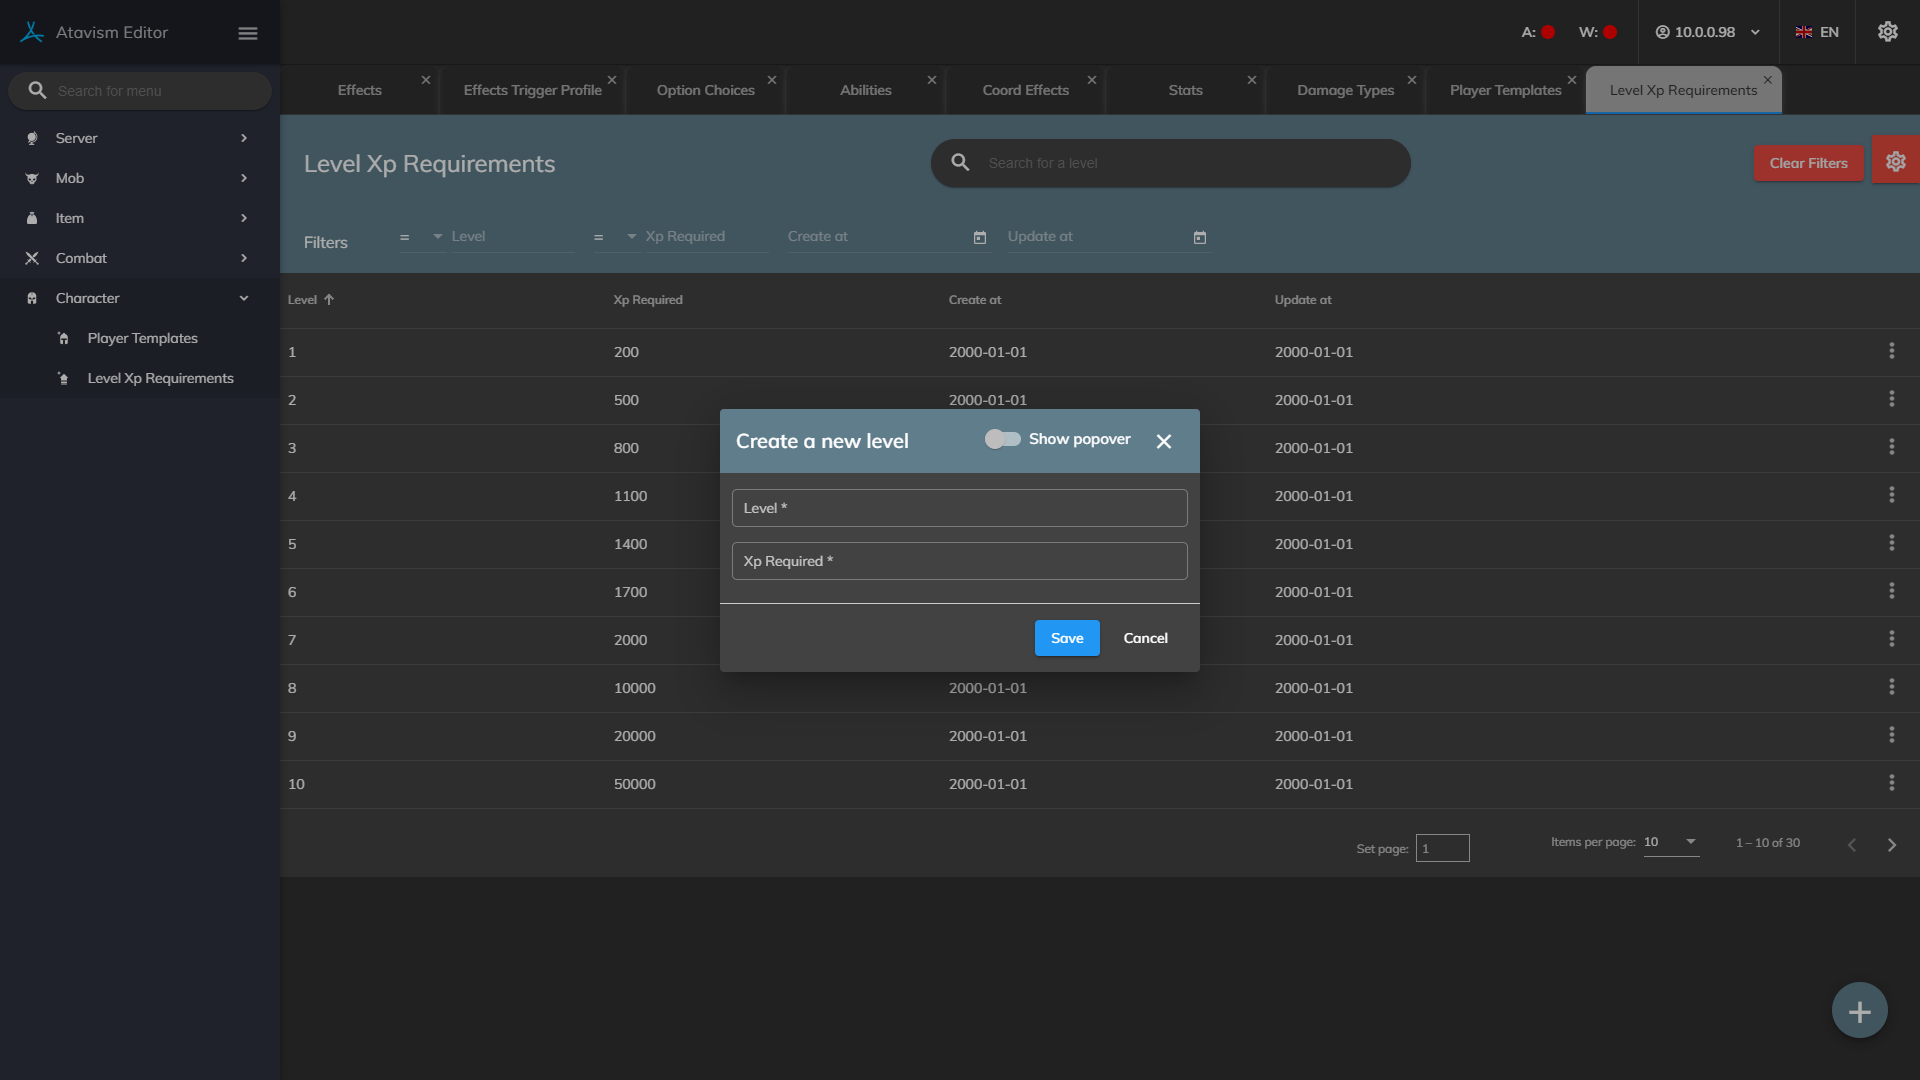The width and height of the screenshot is (1920, 1080).
Task: Switch to the Abilities tab
Action: click(865, 90)
